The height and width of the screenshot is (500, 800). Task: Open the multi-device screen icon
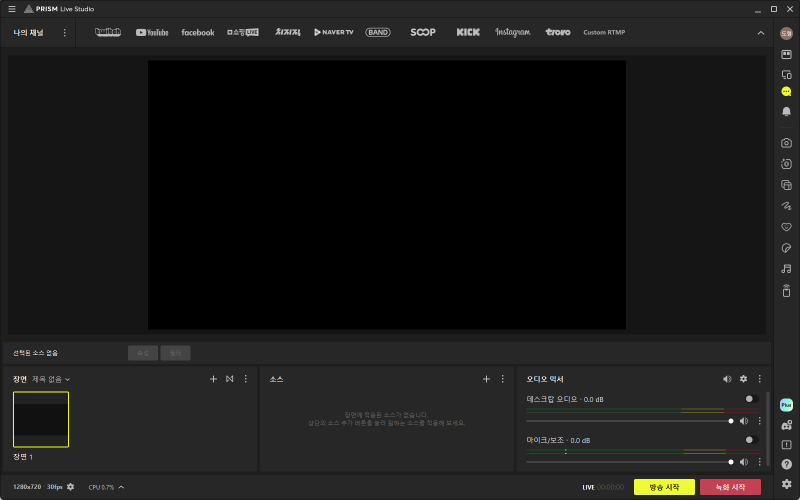786,74
